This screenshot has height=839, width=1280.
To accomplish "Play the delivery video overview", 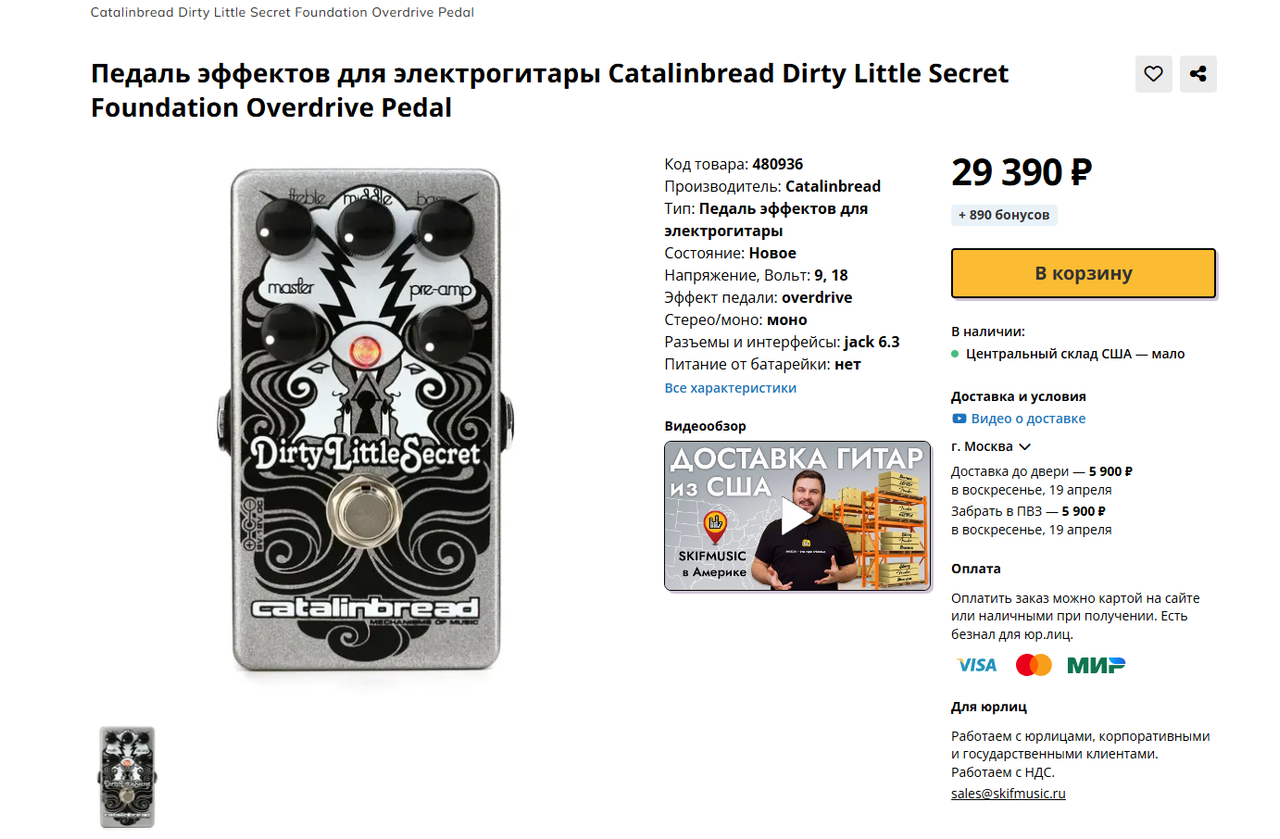I will [x=797, y=516].
